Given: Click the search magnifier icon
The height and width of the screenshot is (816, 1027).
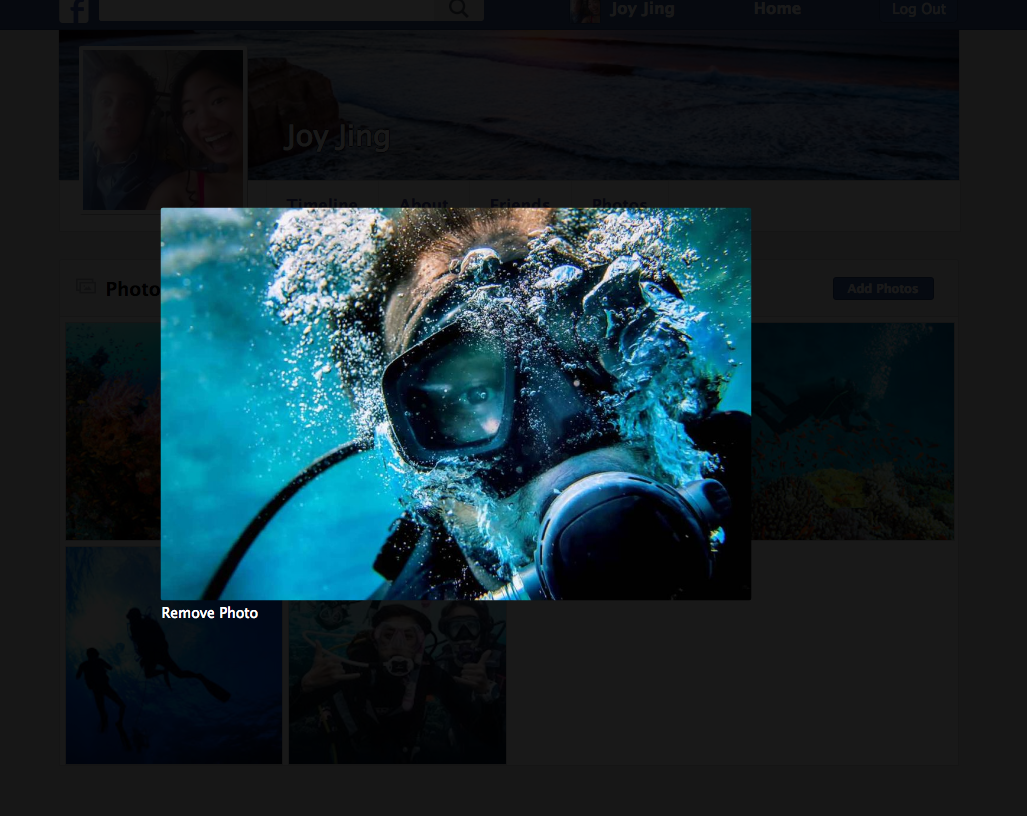Looking at the screenshot, I should (x=458, y=9).
